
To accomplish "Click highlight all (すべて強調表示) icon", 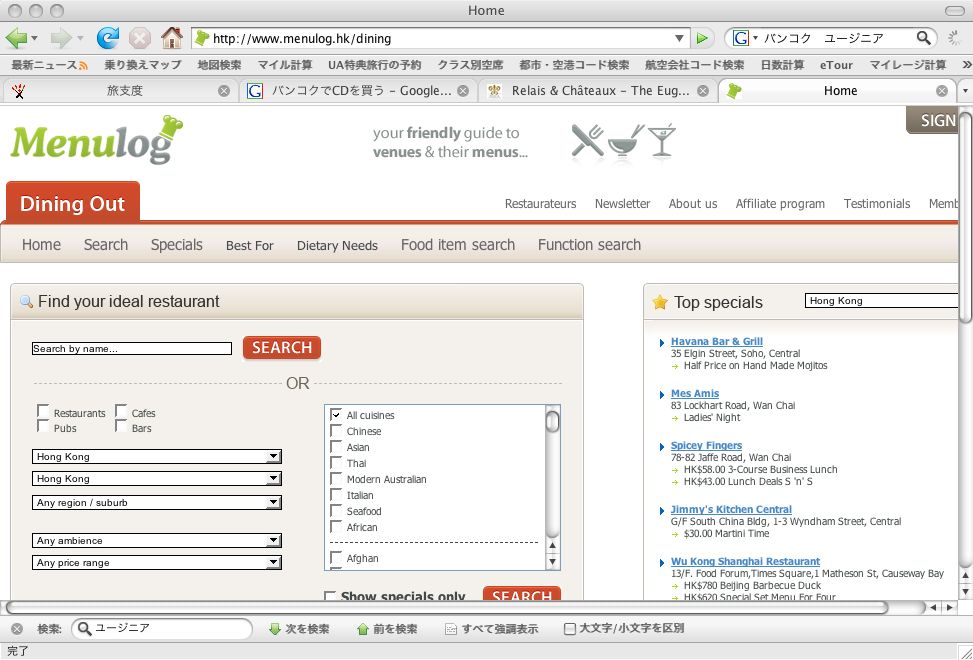I will point(451,629).
